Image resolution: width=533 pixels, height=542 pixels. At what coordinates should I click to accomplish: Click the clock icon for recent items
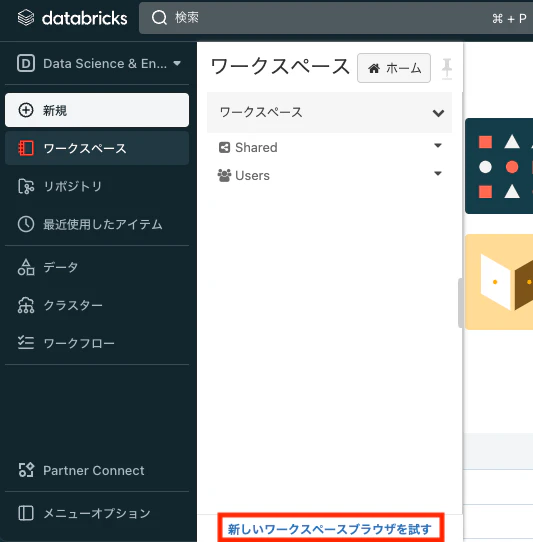click(x=26, y=224)
